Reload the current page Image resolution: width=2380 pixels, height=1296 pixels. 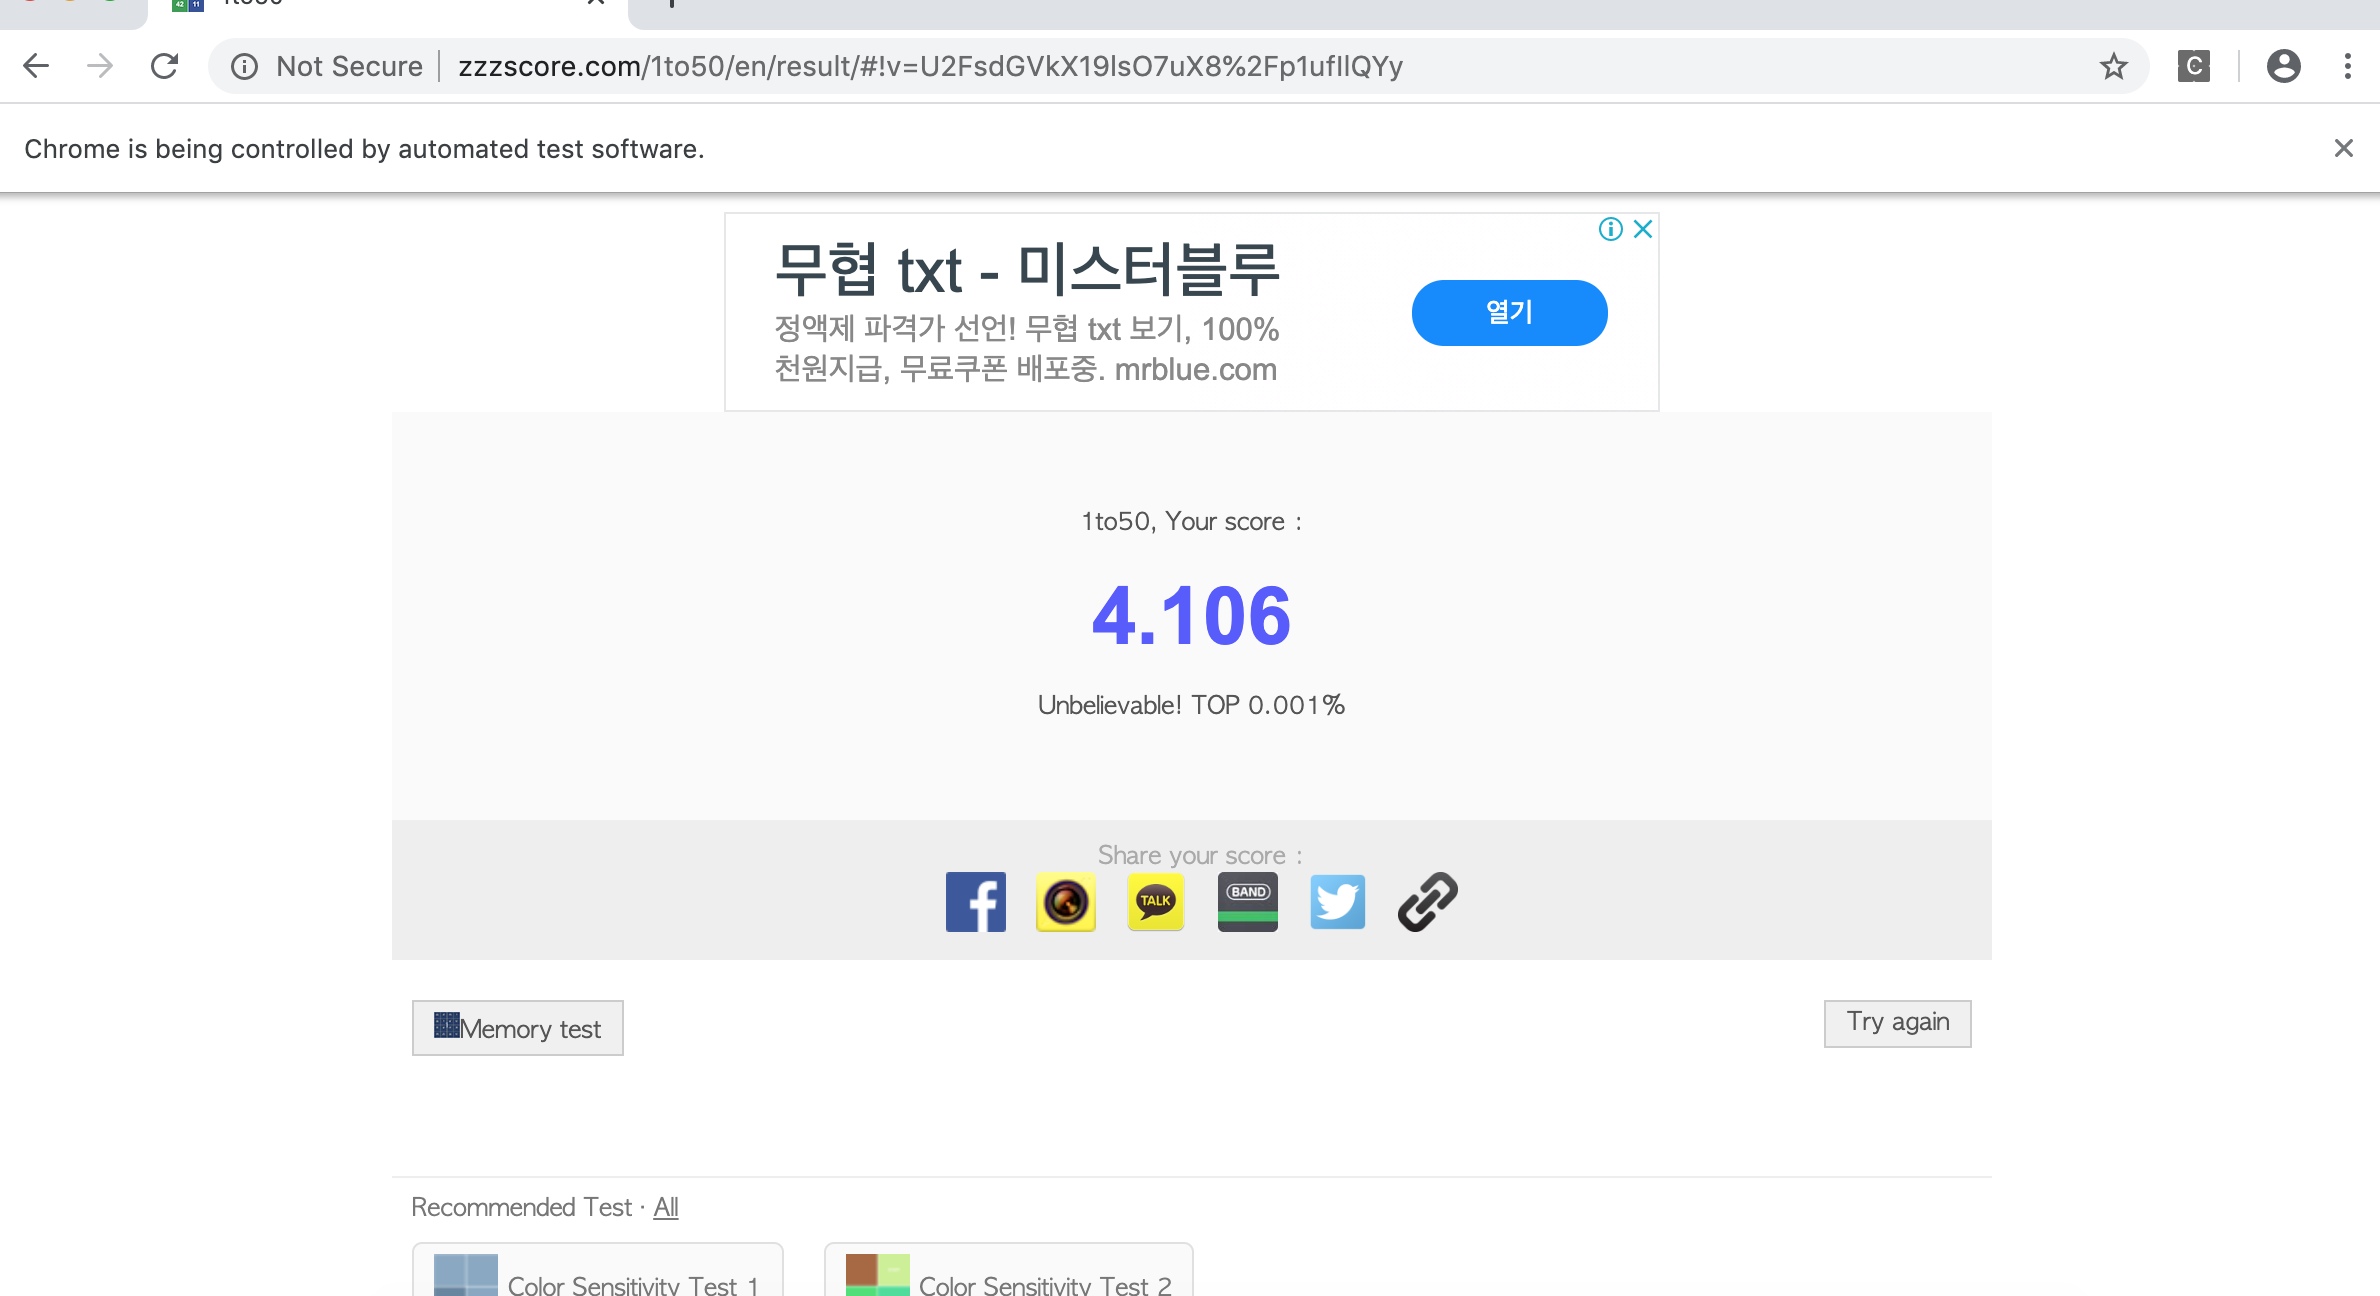pyautogui.click(x=165, y=67)
